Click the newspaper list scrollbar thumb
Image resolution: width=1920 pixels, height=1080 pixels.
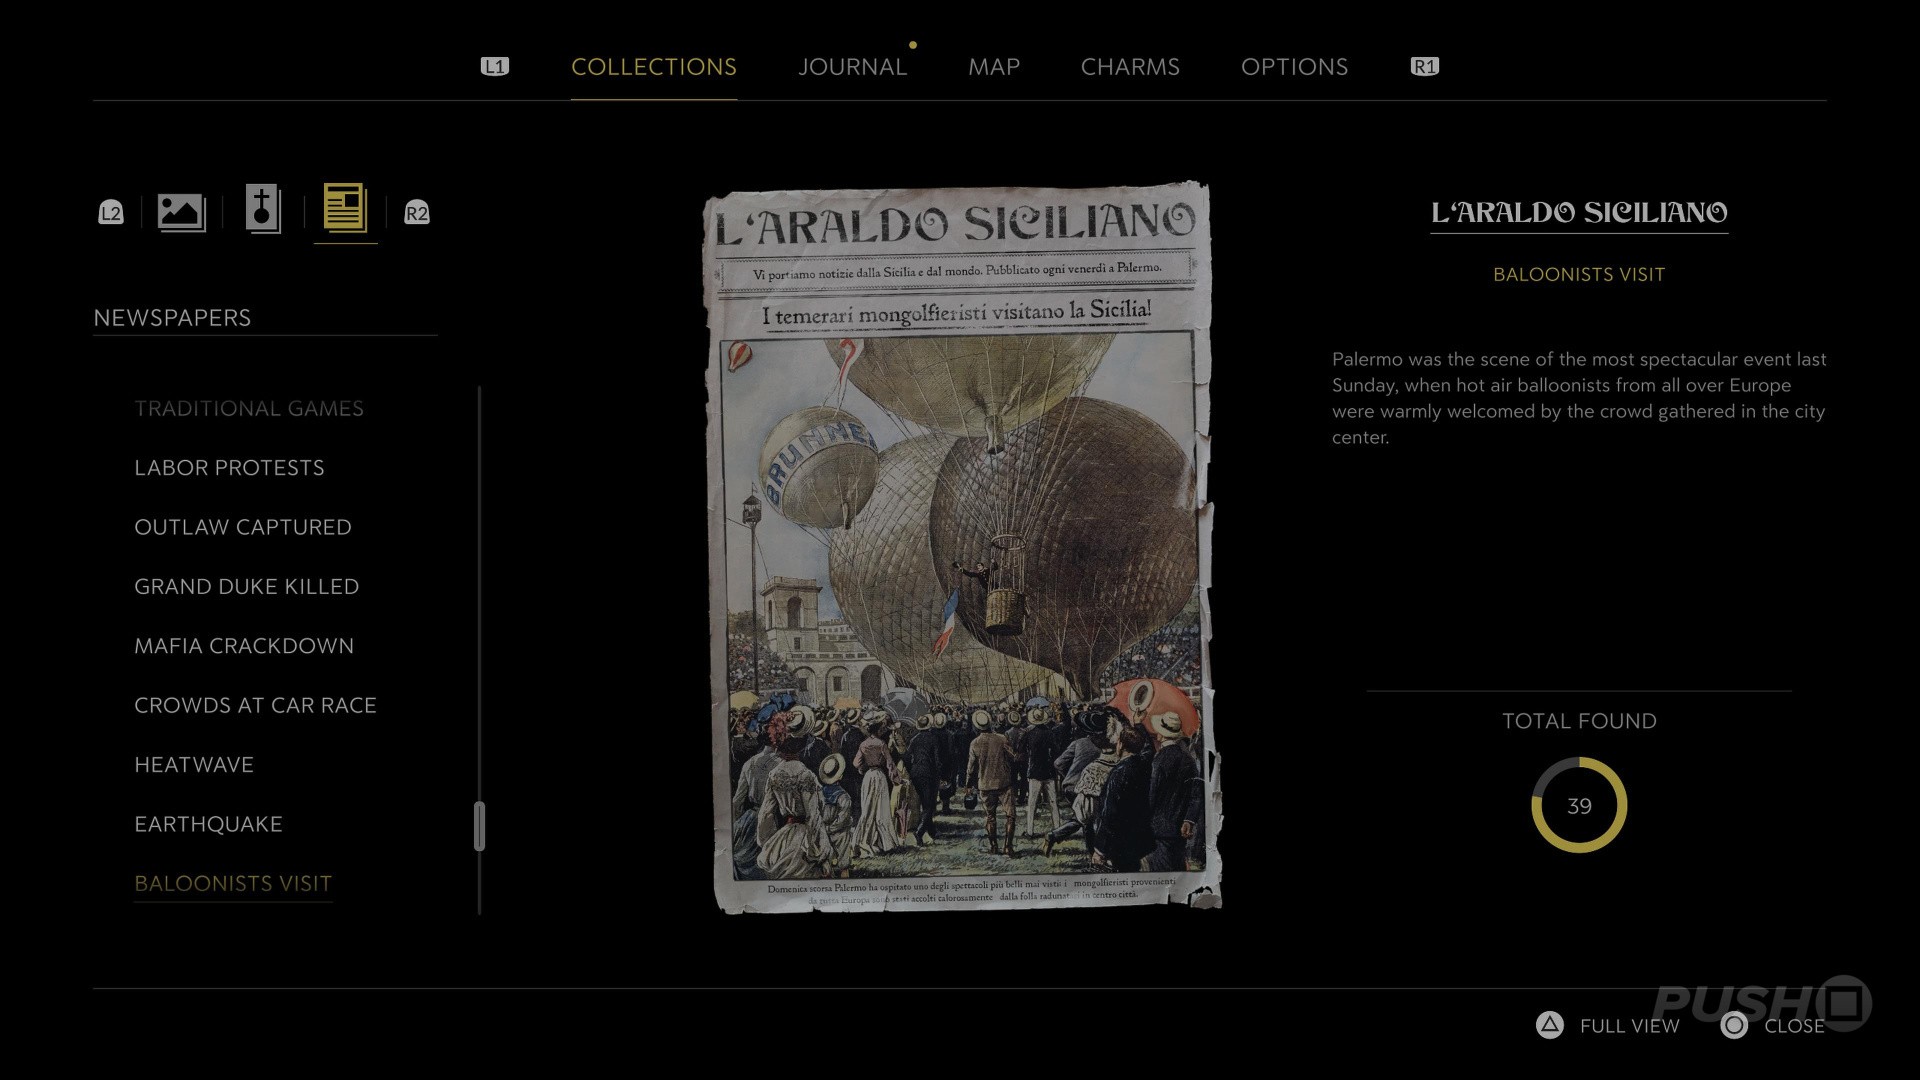[480, 826]
